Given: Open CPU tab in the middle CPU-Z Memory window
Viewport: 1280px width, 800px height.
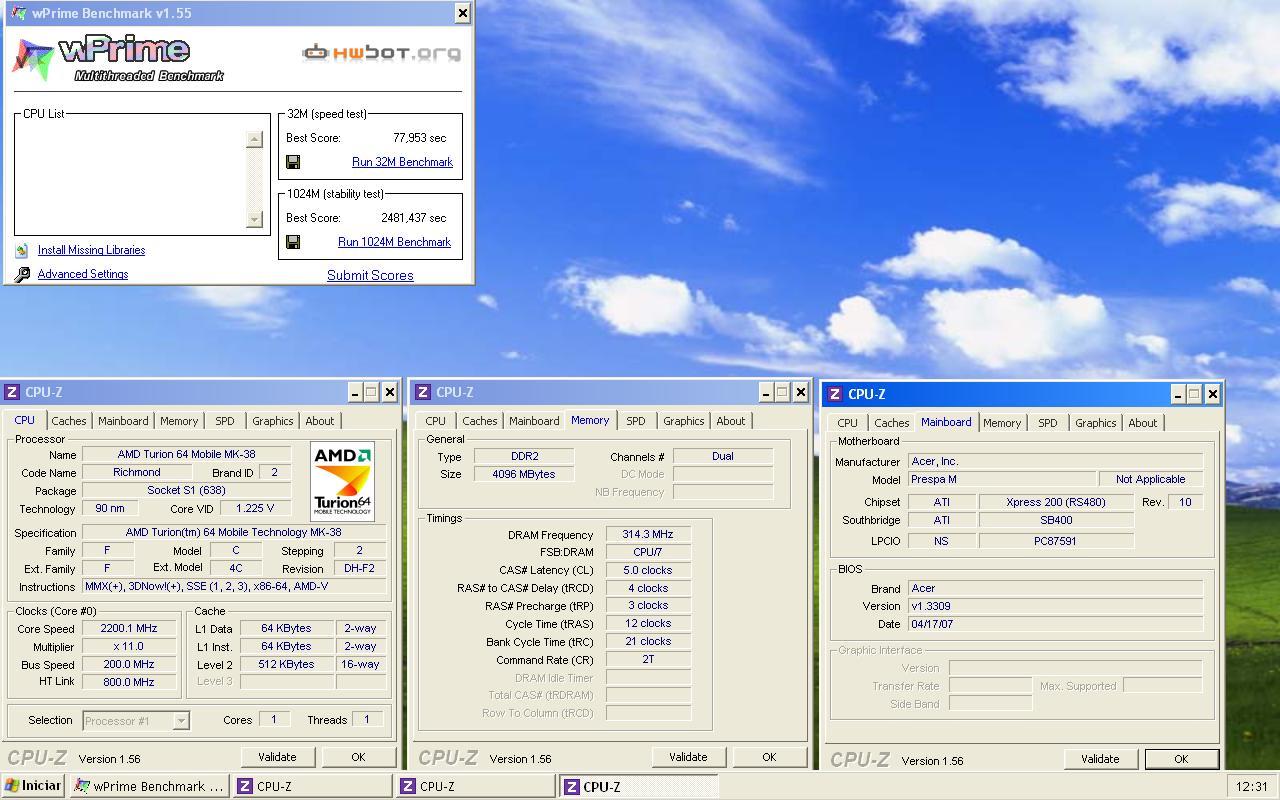Looking at the screenshot, I should pos(435,421).
